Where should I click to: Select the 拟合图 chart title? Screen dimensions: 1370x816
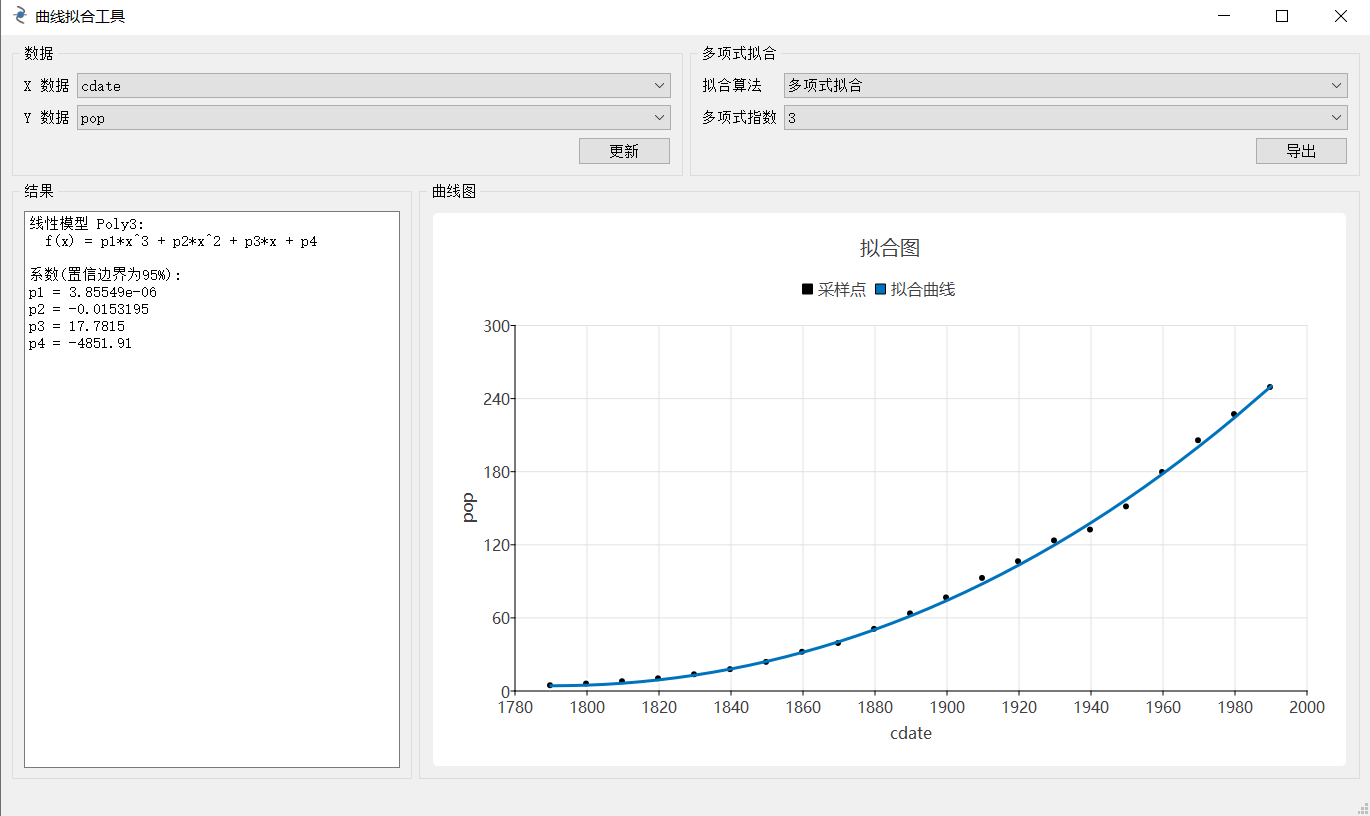point(889,248)
